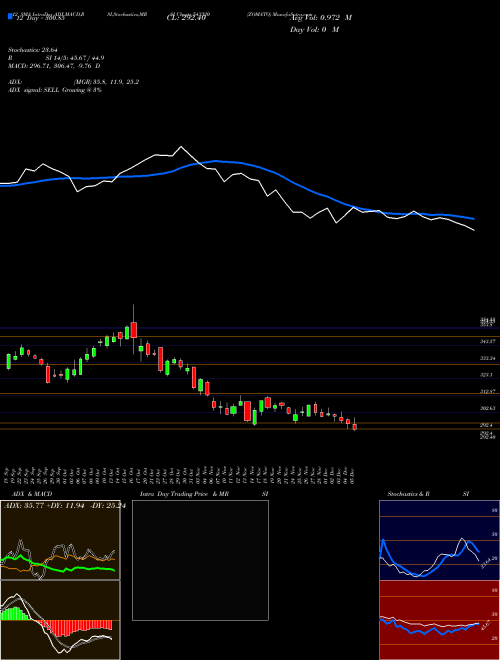Image resolution: width=500 pixels, height=660 pixels.
Task: Open the ADX indicator chart with green line
Action: pos(60,540)
